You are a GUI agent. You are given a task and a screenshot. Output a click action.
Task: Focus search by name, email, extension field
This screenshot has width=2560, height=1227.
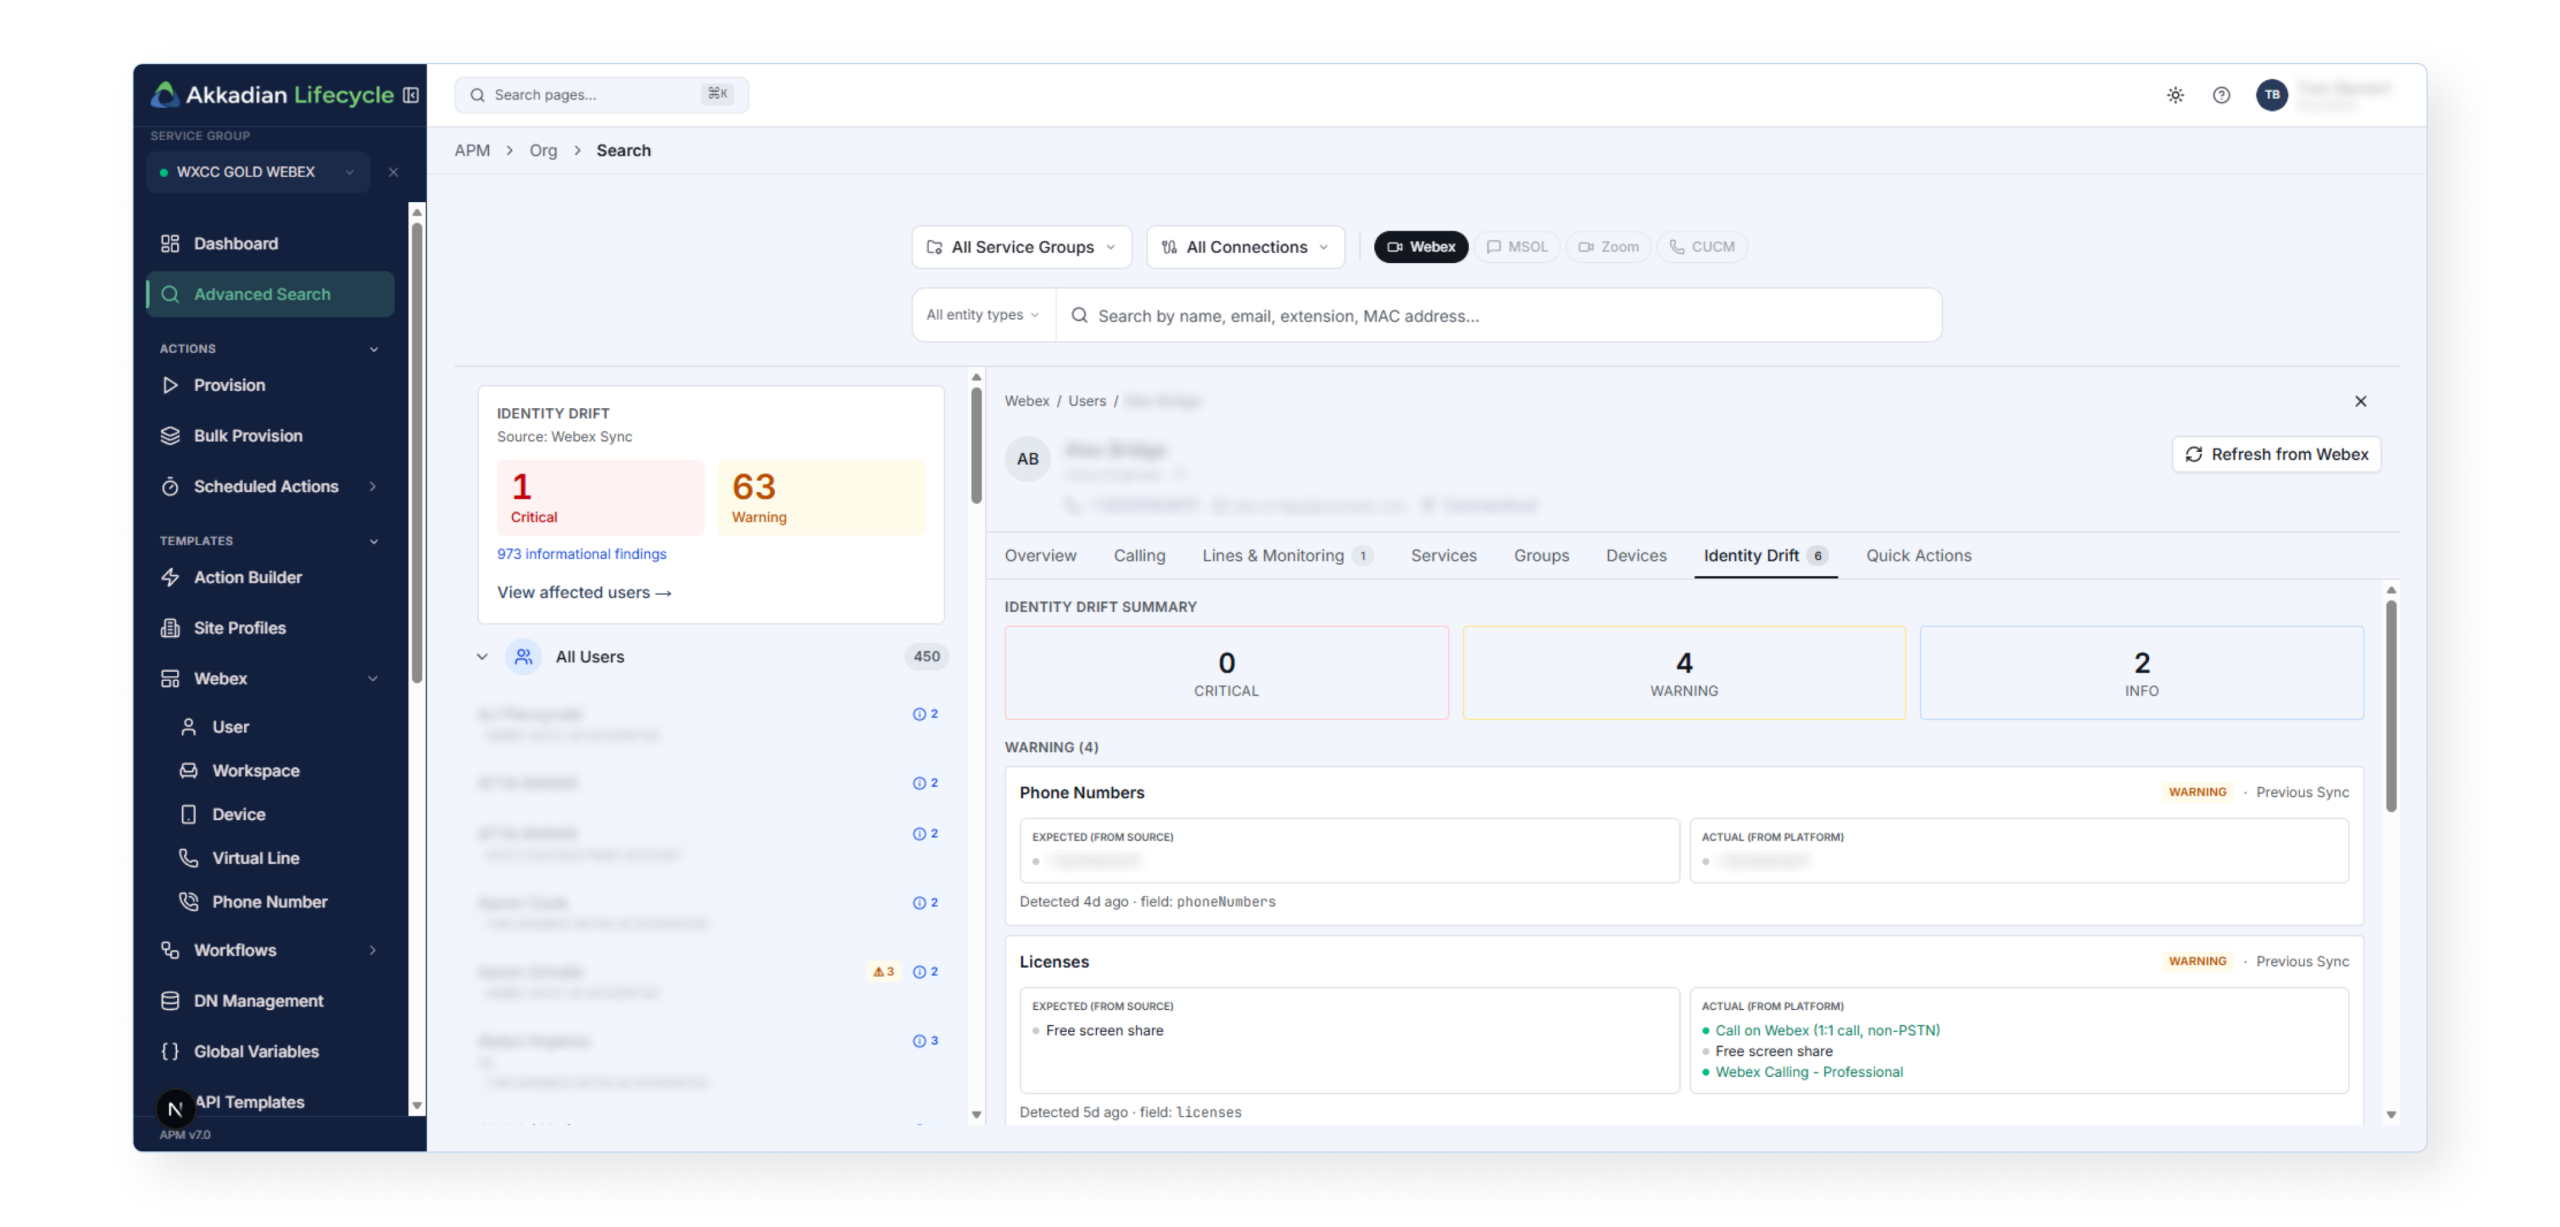point(1498,316)
